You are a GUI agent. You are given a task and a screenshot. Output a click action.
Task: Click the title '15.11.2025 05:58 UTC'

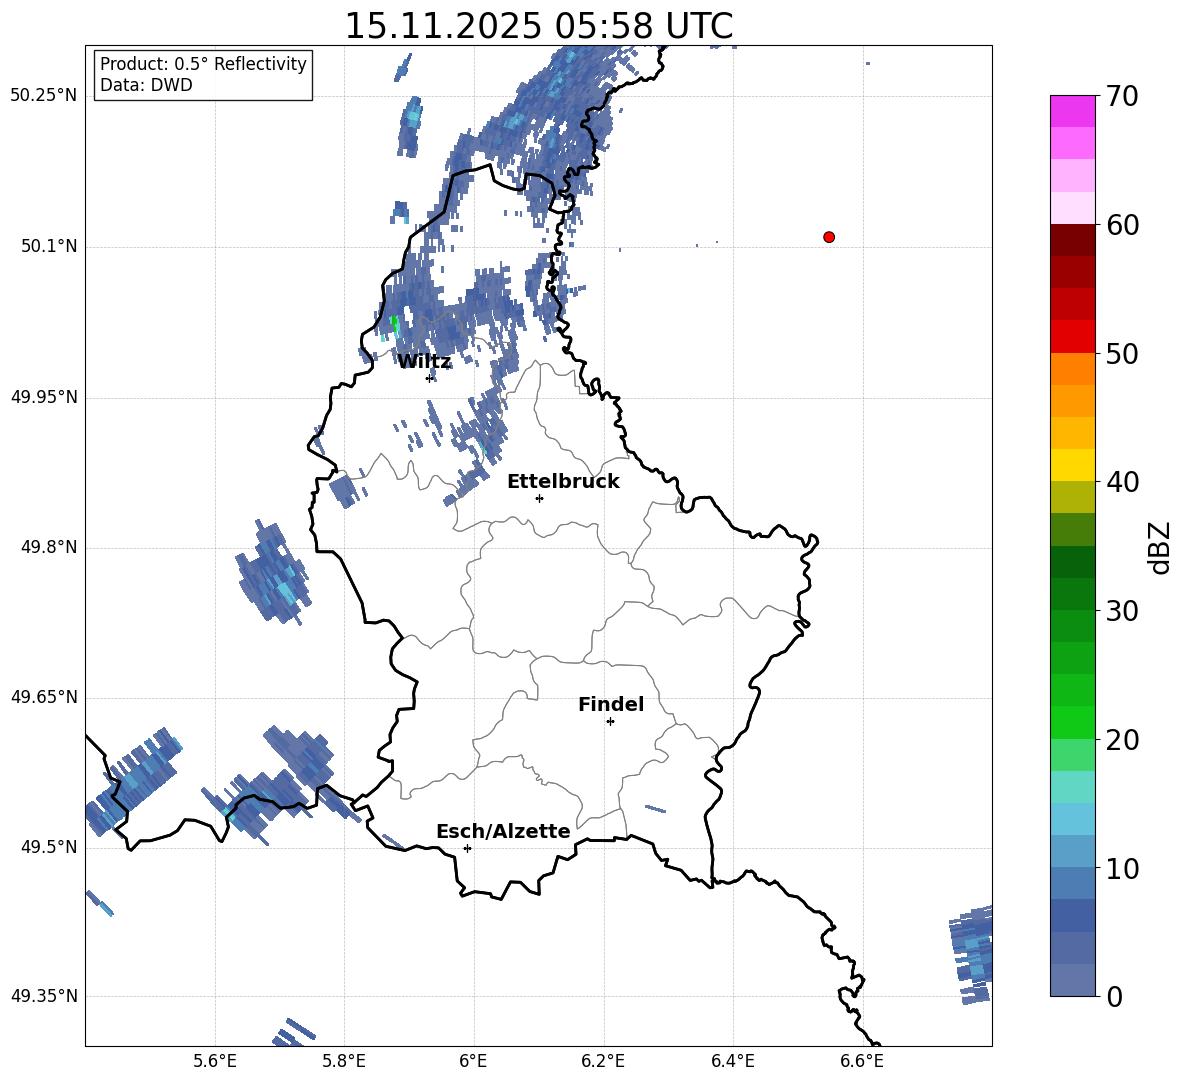click(538, 26)
